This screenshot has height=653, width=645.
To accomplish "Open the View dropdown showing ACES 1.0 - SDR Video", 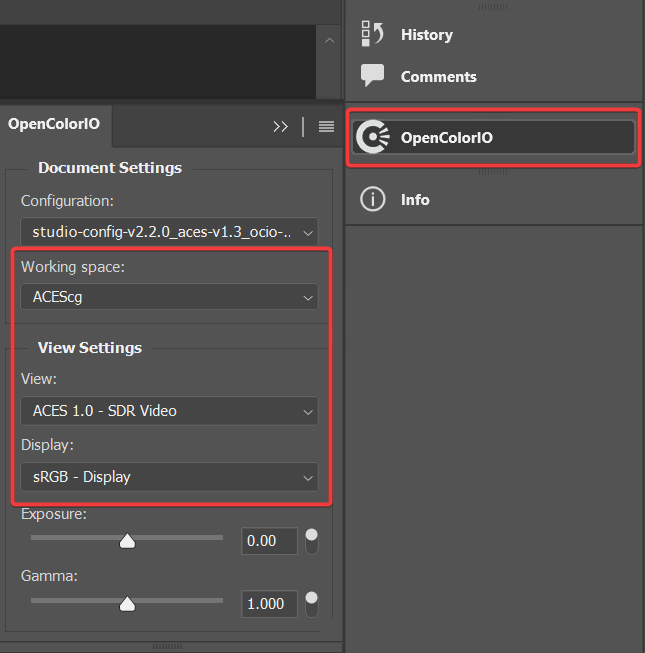I will (169, 411).
